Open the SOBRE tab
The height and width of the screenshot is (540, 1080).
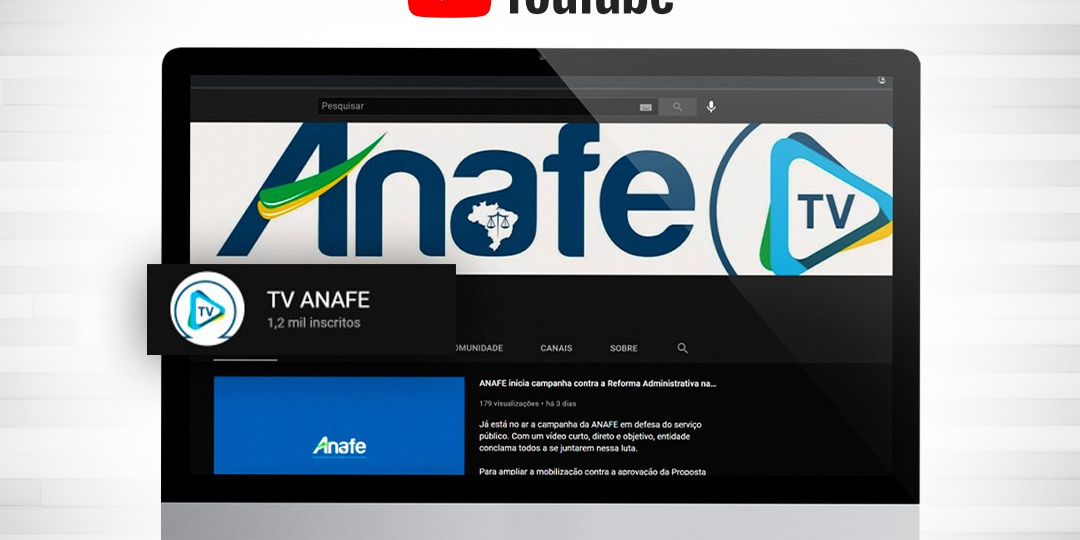623,348
